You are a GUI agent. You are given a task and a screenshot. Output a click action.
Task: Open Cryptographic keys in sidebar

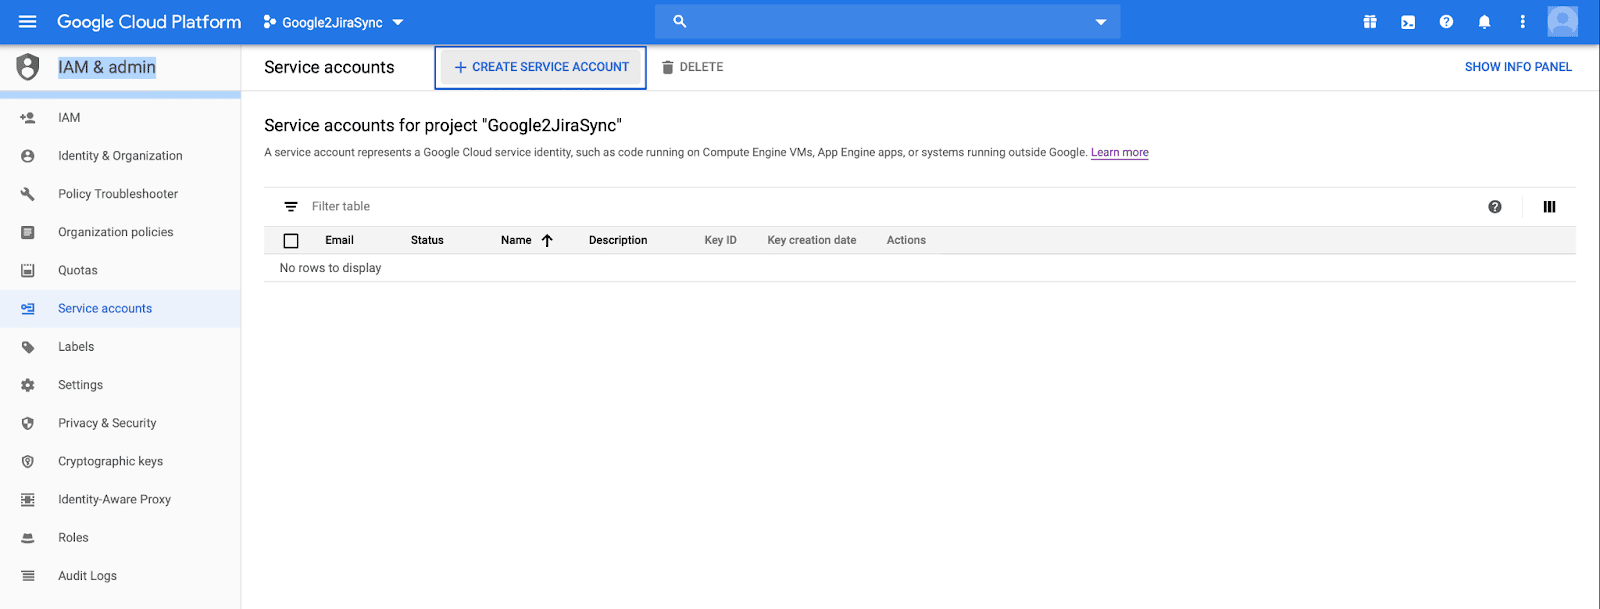pos(120,461)
